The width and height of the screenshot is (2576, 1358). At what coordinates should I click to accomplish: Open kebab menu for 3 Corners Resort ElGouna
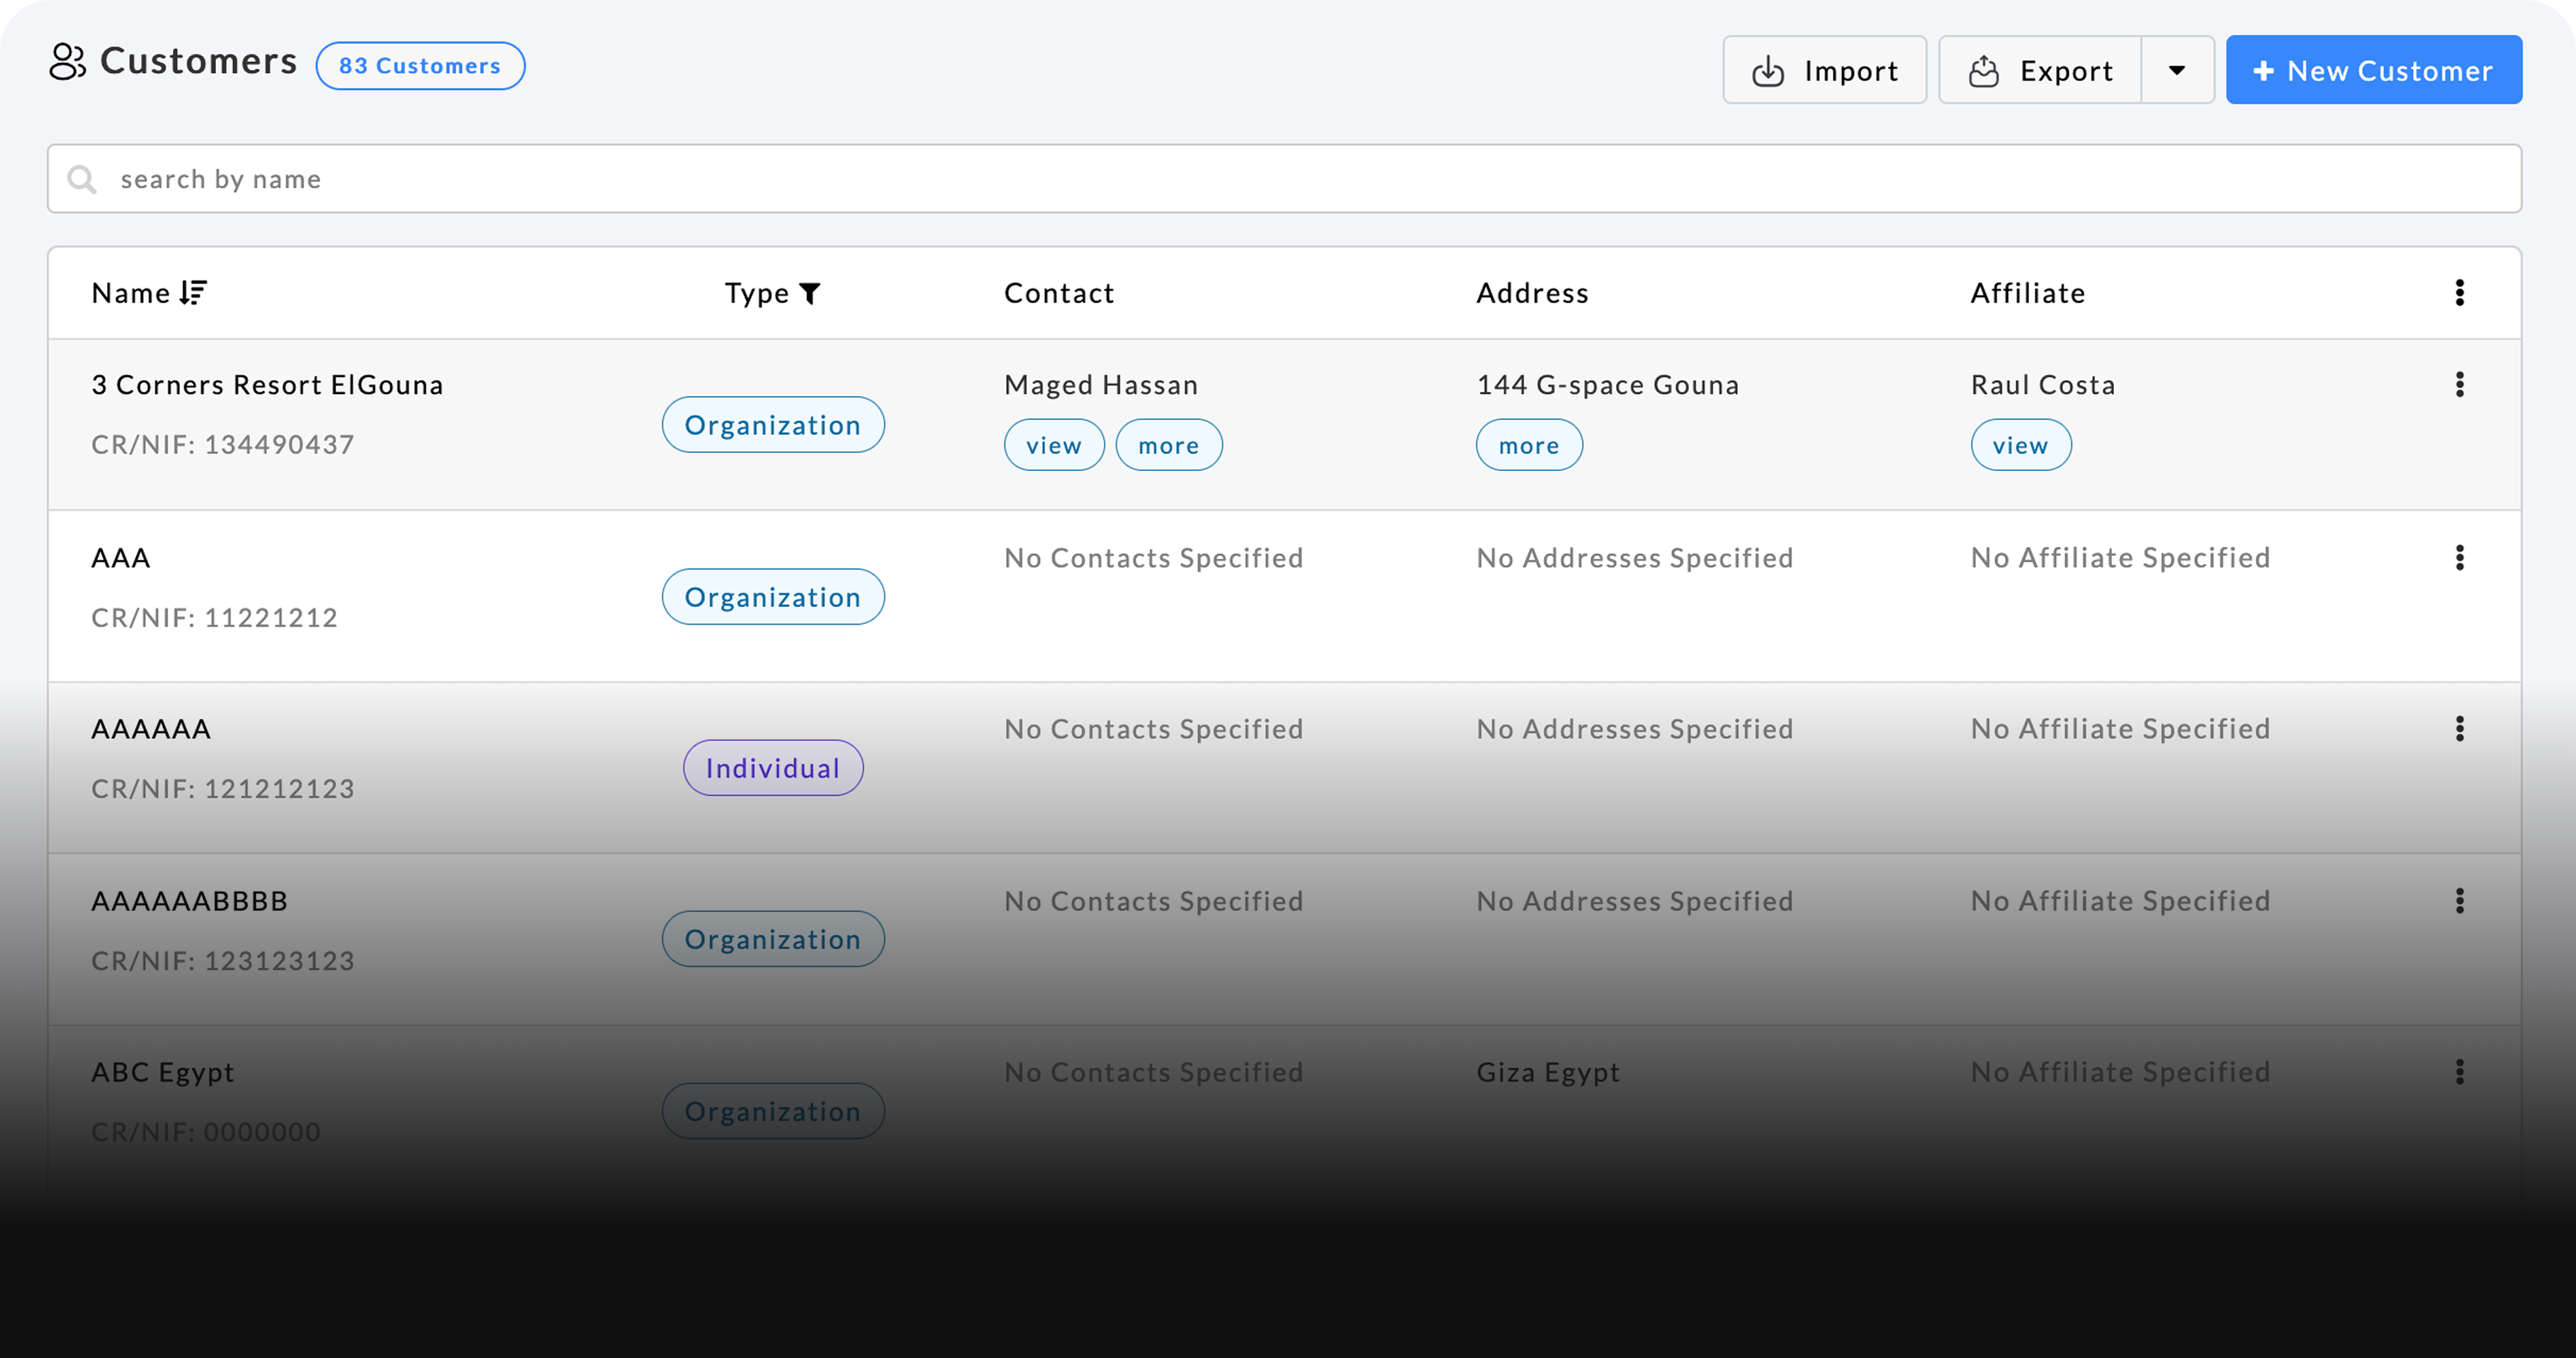[2459, 385]
